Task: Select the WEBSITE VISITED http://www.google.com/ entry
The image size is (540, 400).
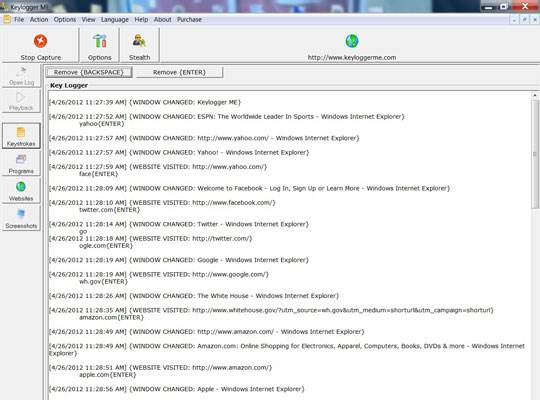Action: 159,274
